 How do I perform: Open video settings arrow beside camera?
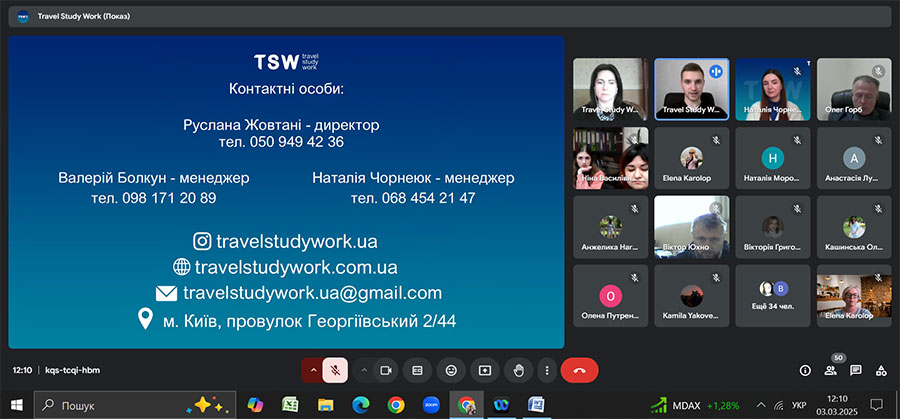[364, 370]
